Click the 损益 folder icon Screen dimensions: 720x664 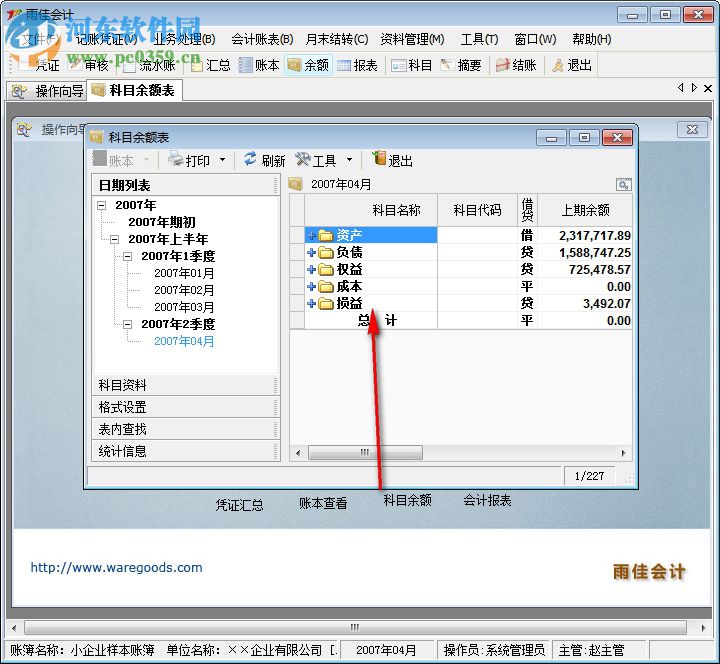tap(326, 304)
